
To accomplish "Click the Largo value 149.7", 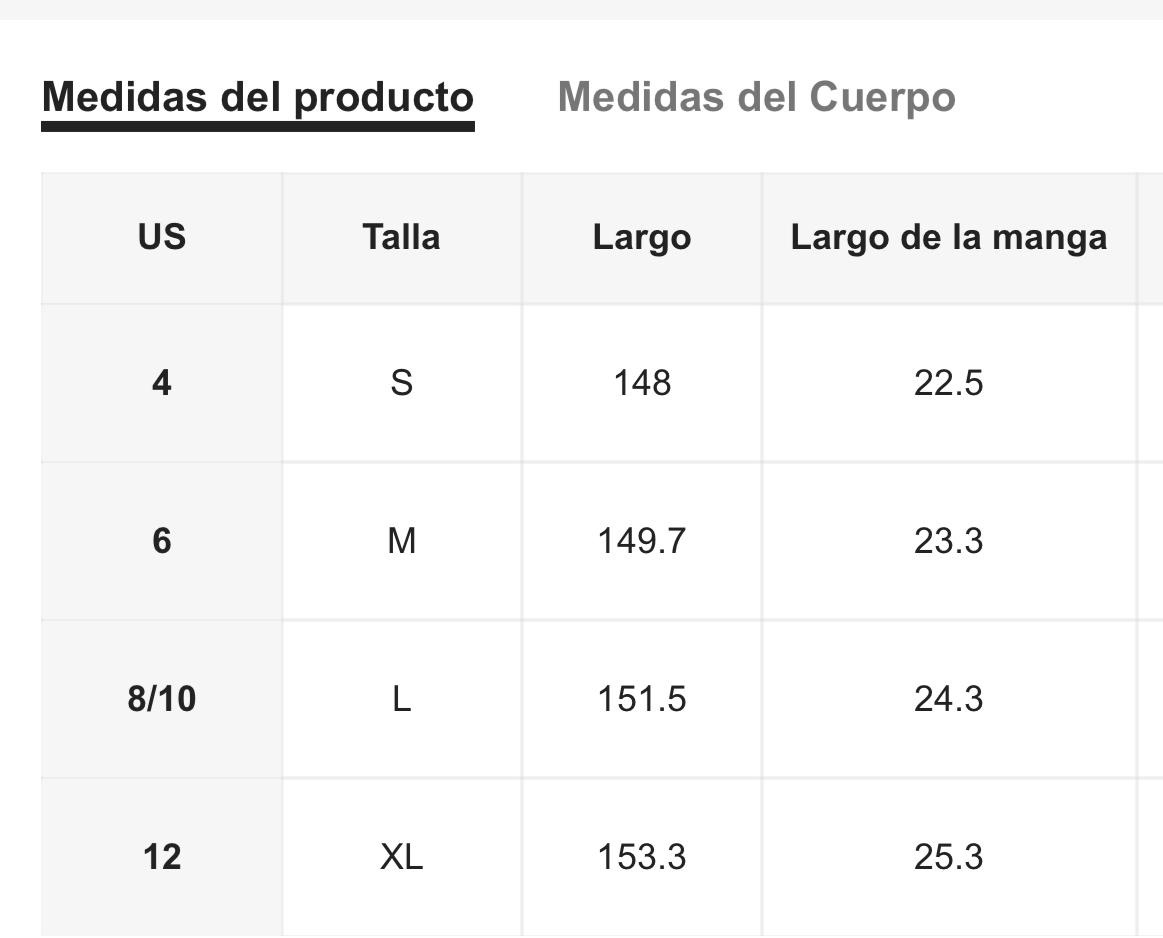I will click(642, 541).
